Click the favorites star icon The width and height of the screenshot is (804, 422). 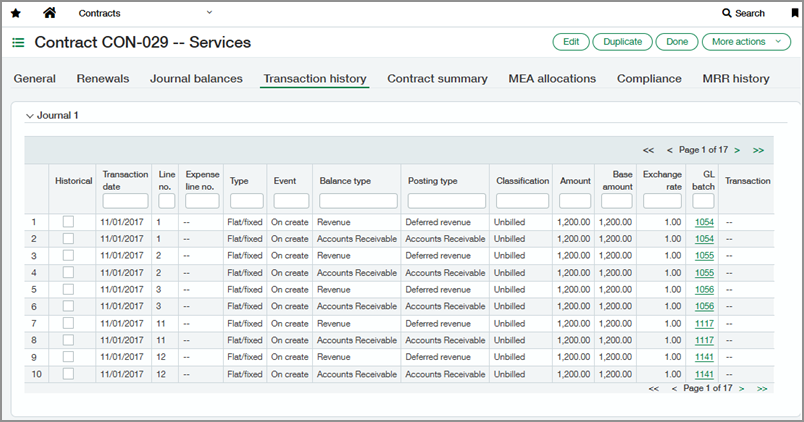pos(15,13)
